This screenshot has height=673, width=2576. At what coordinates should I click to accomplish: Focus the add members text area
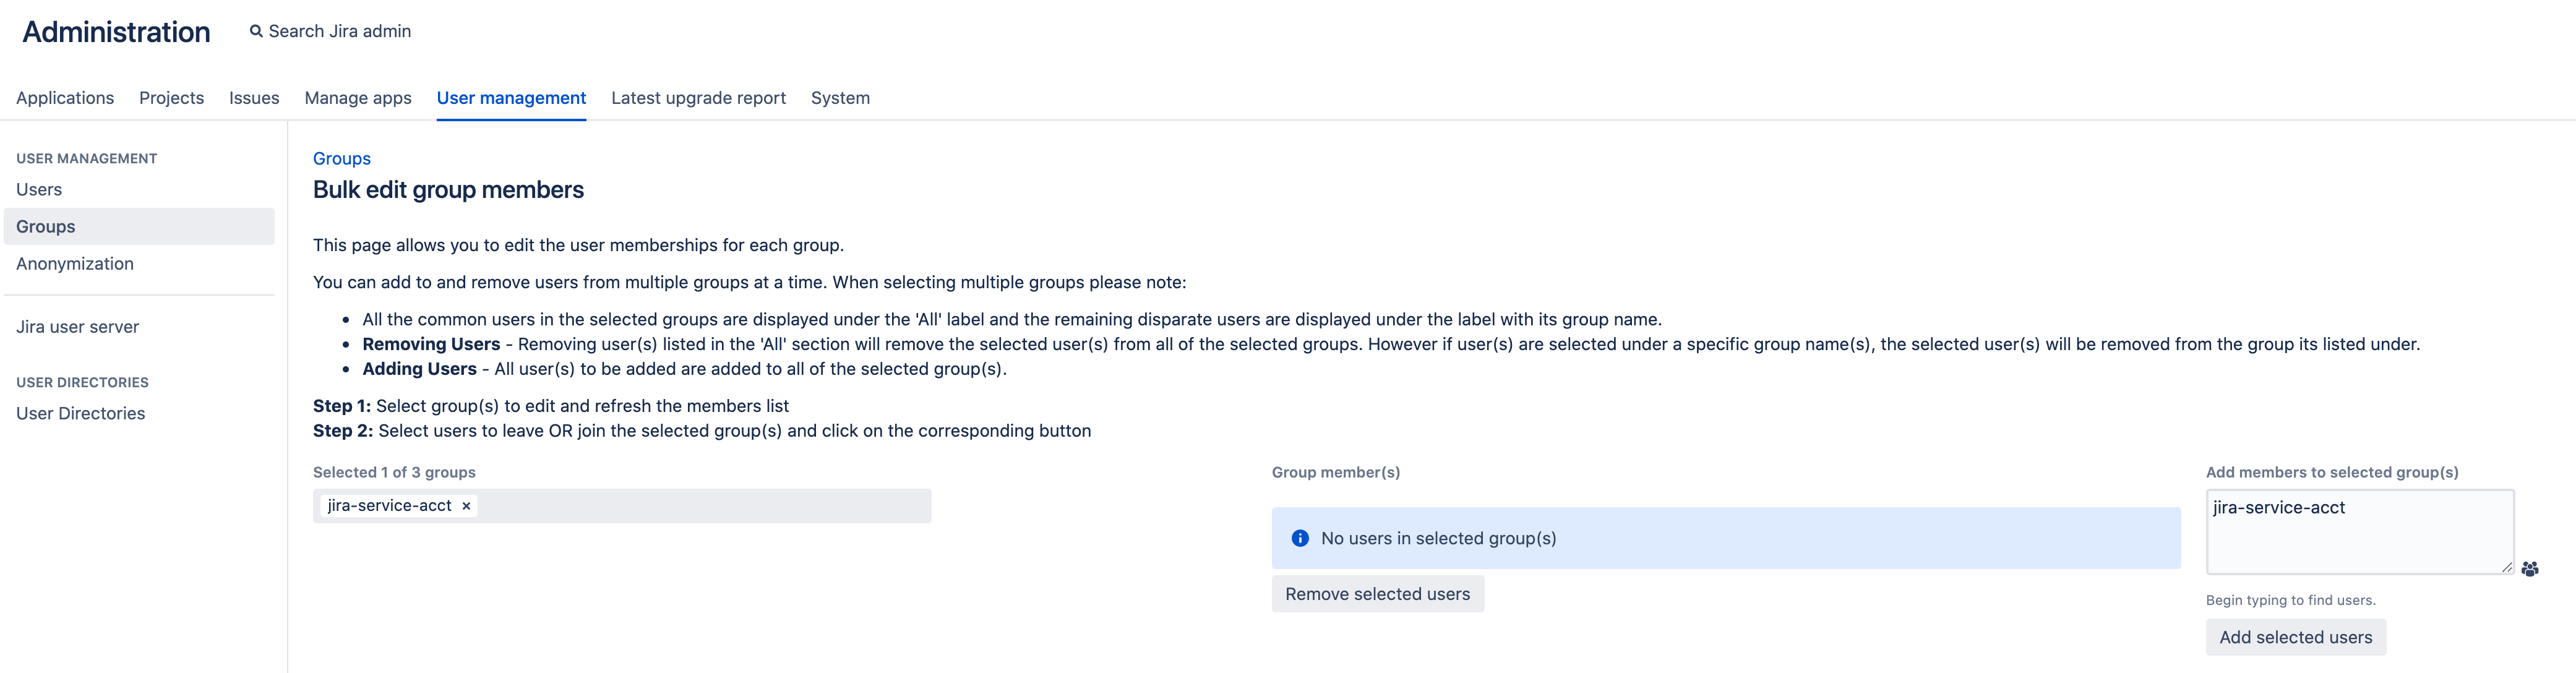pos(2359,532)
